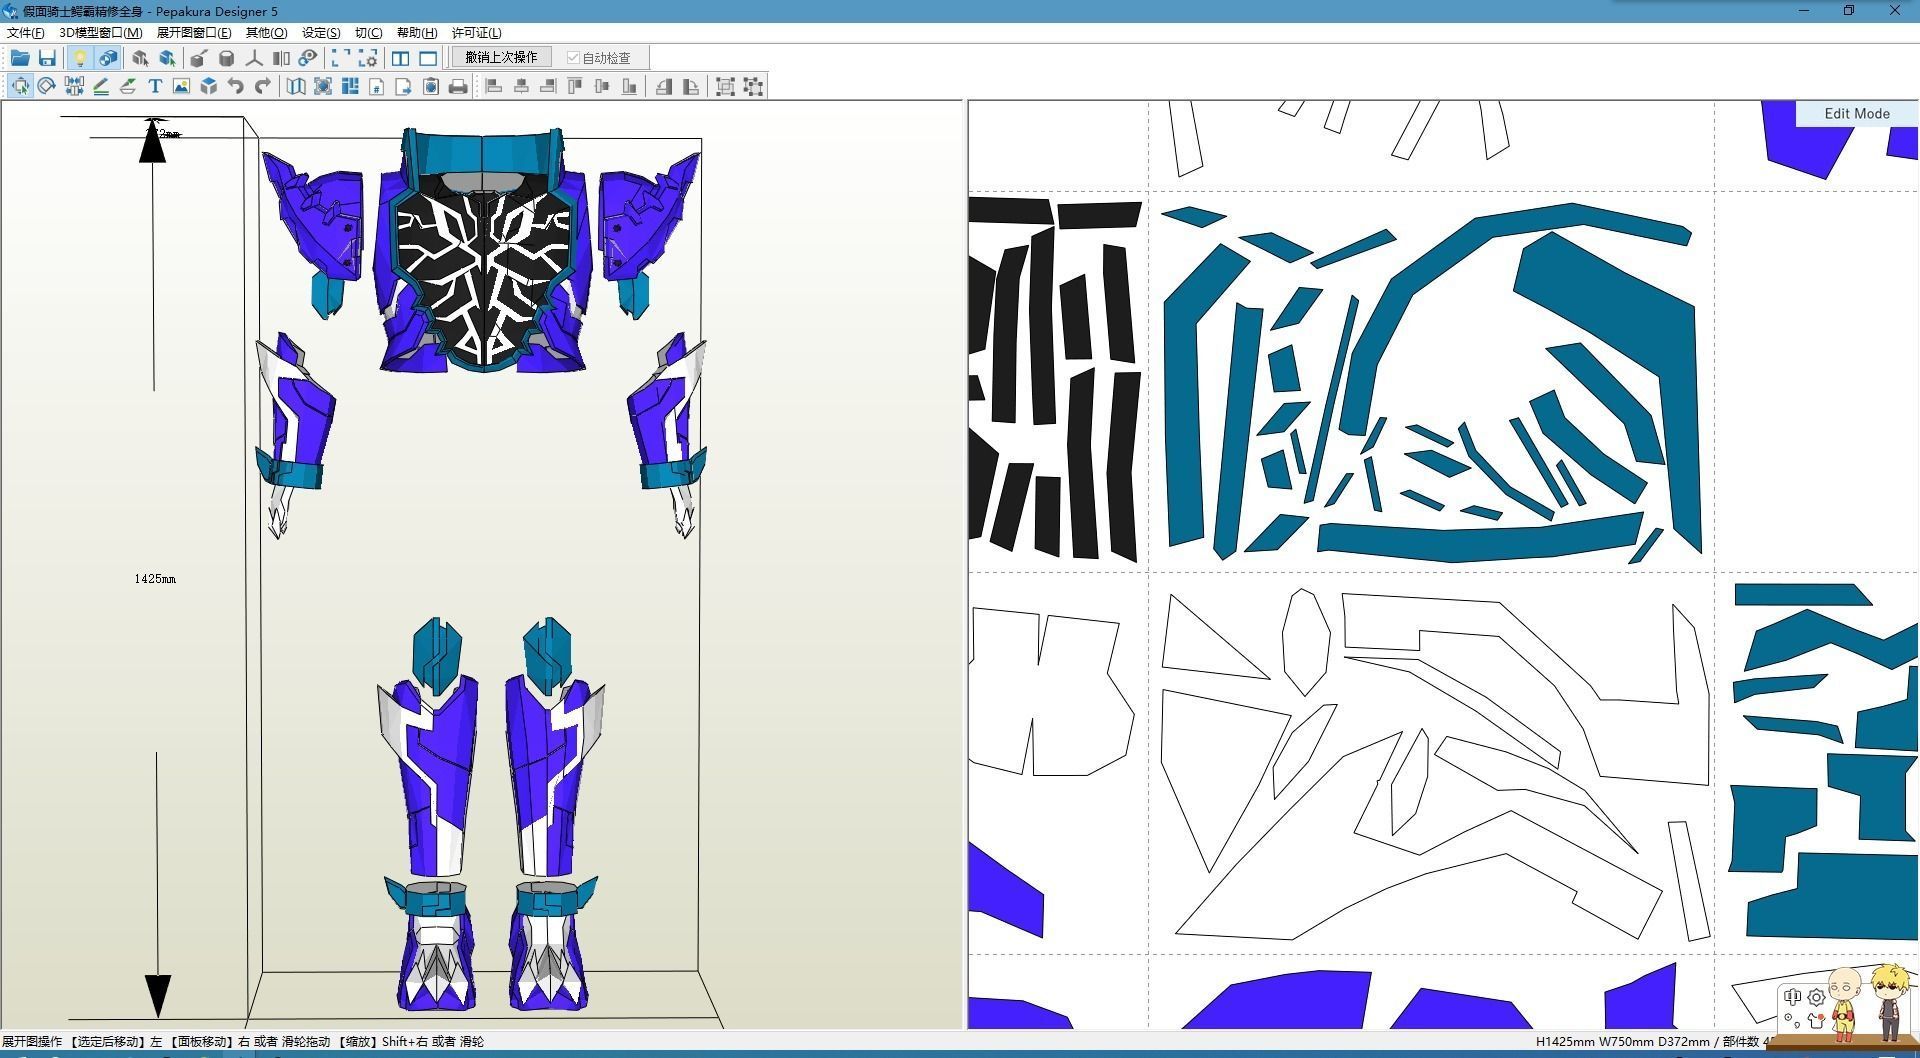This screenshot has height=1058, width=1920.
Task: Click the H1425mm W750mm D372mm status text
Action: coord(1623,1041)
